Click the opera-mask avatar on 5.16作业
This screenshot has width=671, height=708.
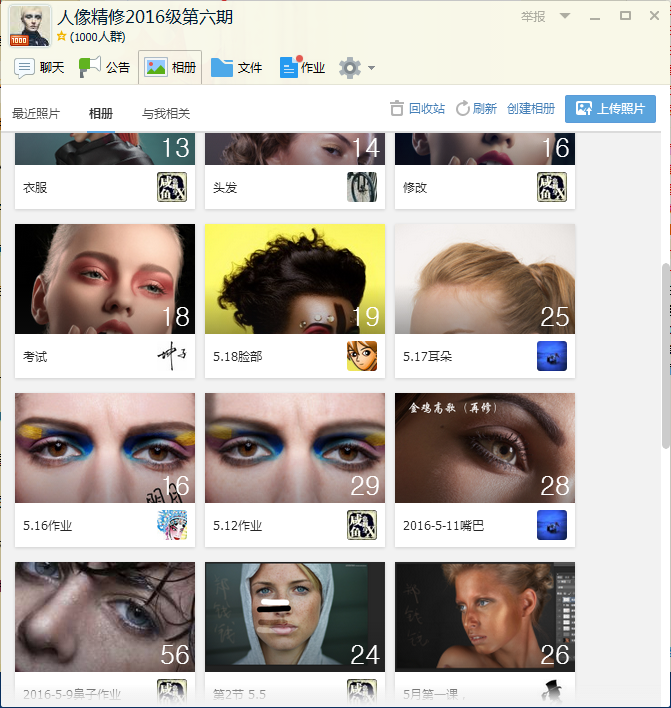[171, 525]
